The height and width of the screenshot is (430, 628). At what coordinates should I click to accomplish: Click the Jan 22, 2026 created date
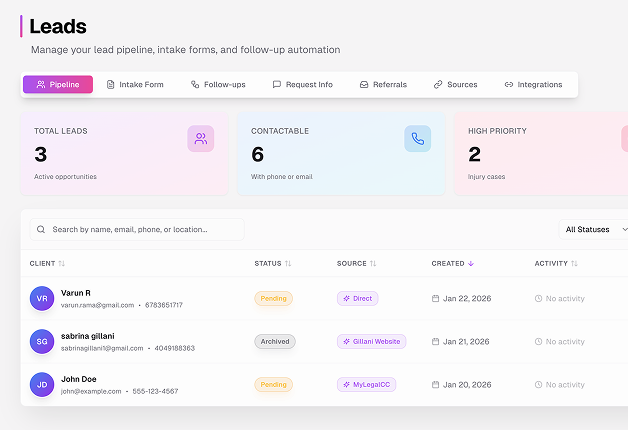pyautogui.click(x=467, y=298)
